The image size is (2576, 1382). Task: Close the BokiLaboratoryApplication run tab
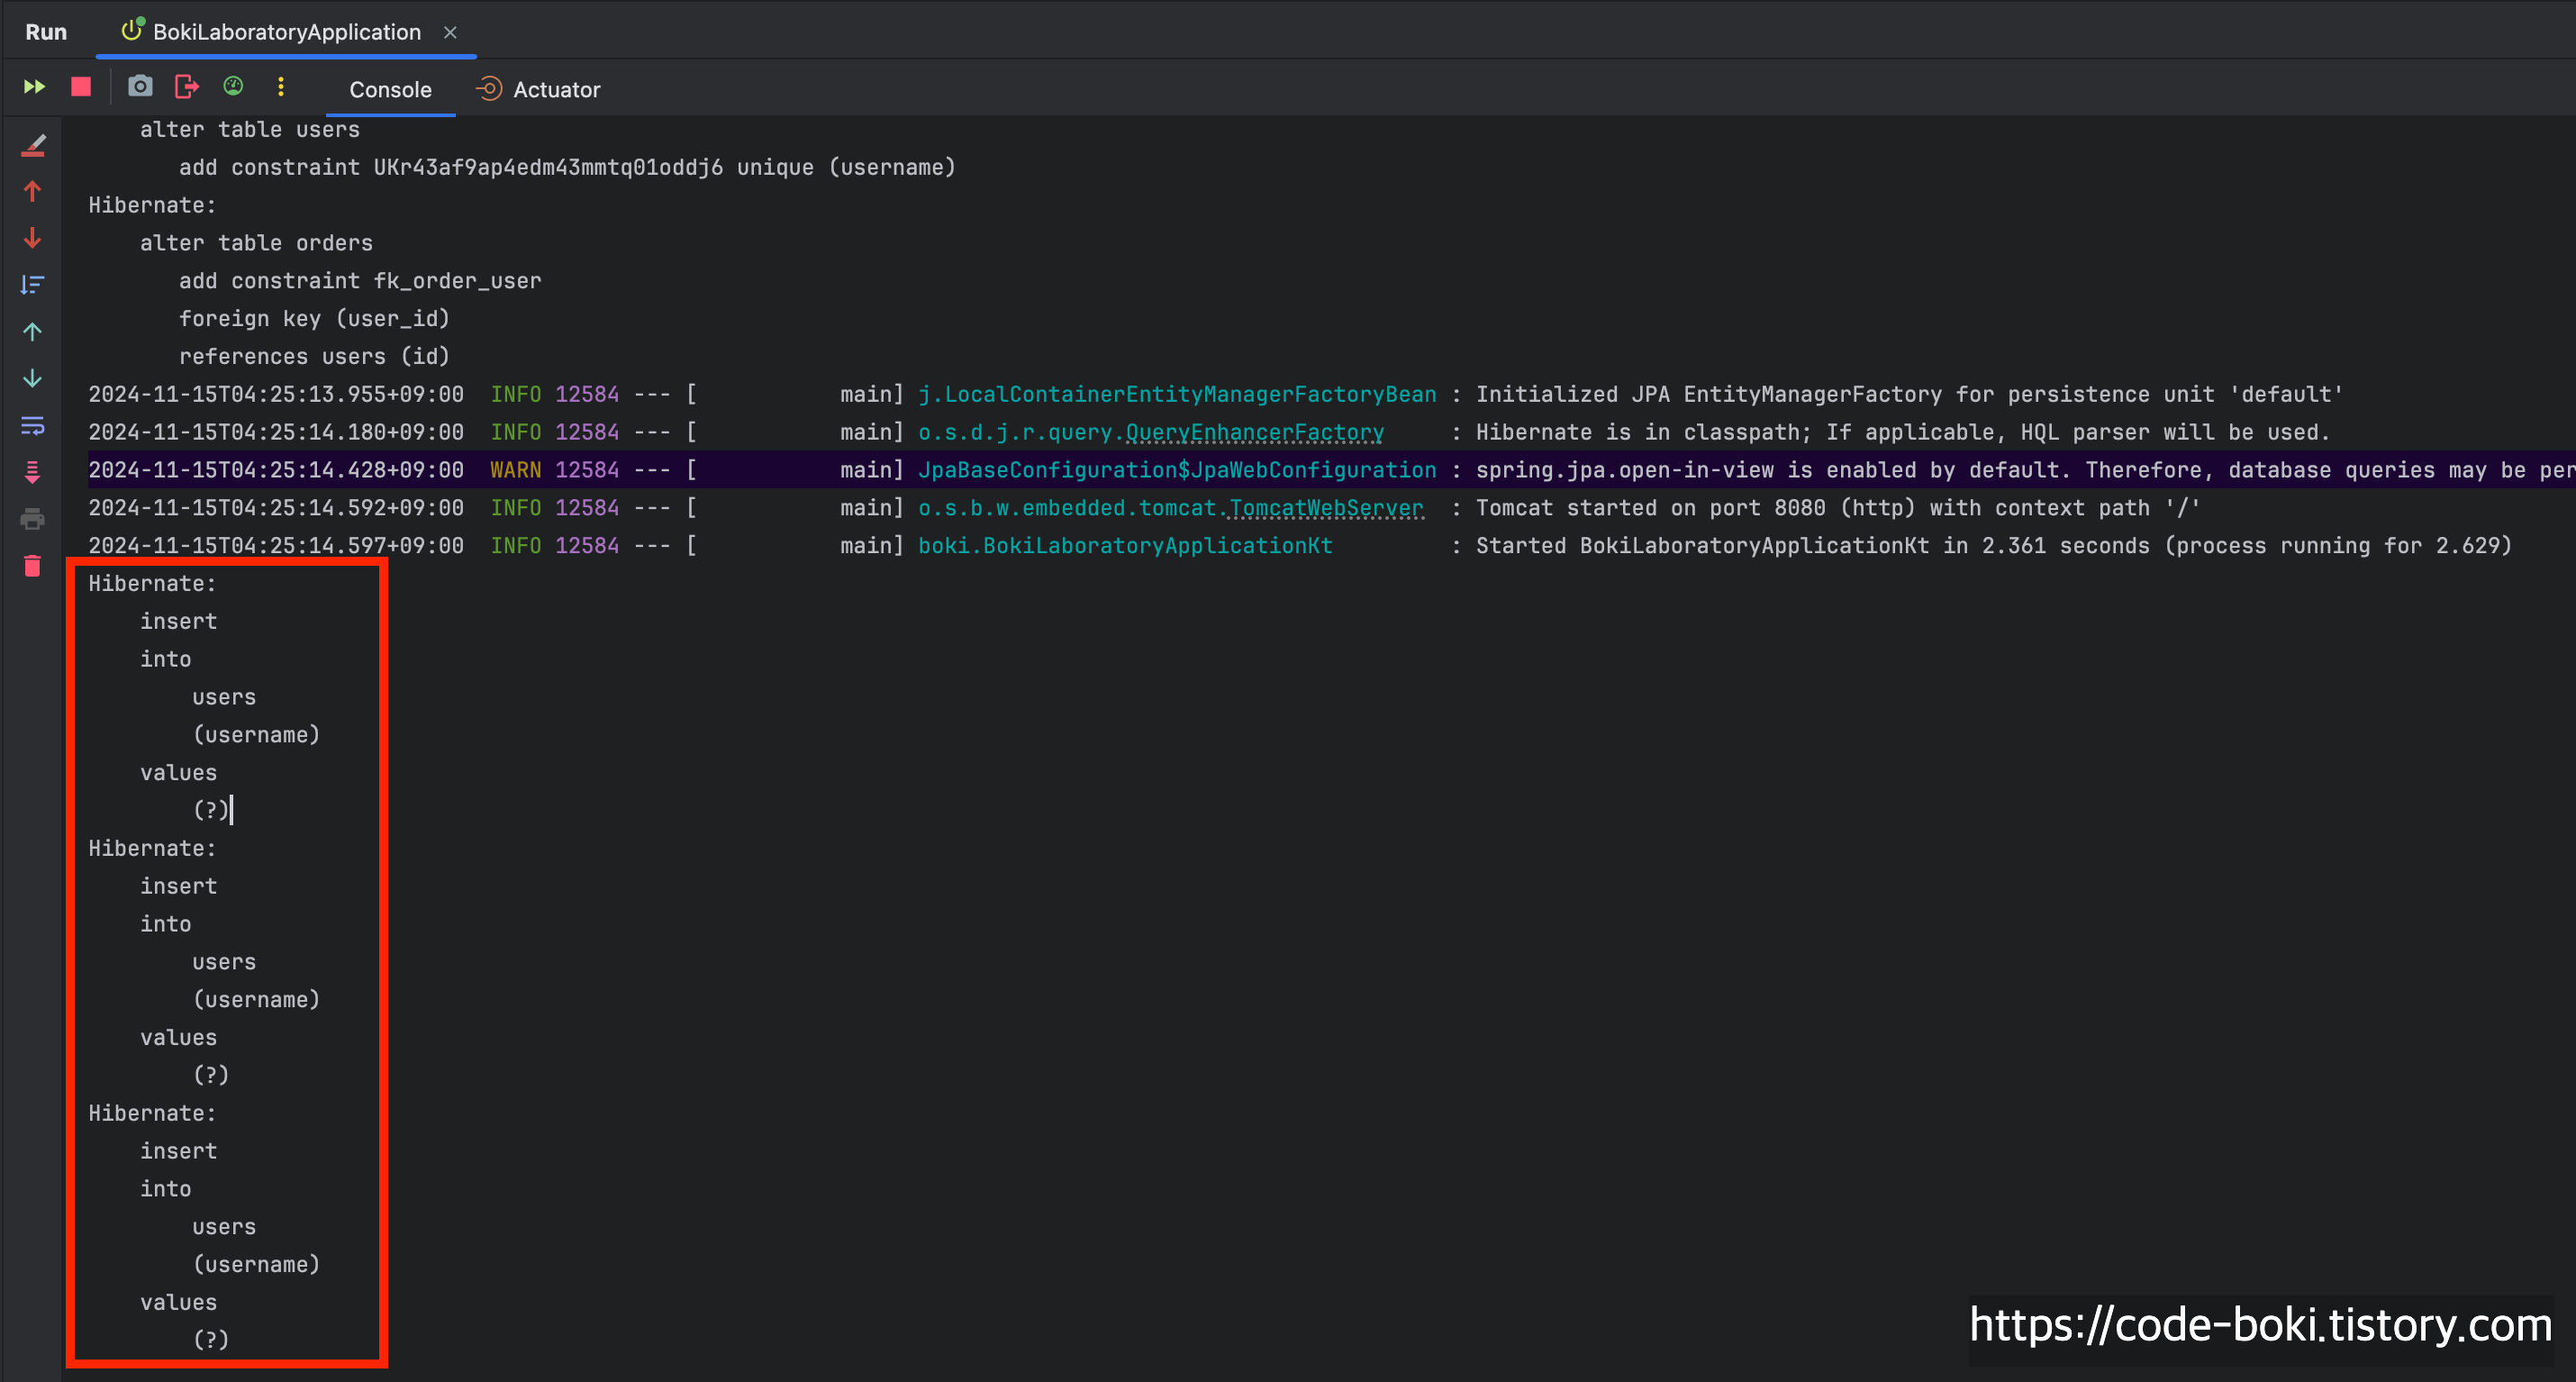(450, 32)
